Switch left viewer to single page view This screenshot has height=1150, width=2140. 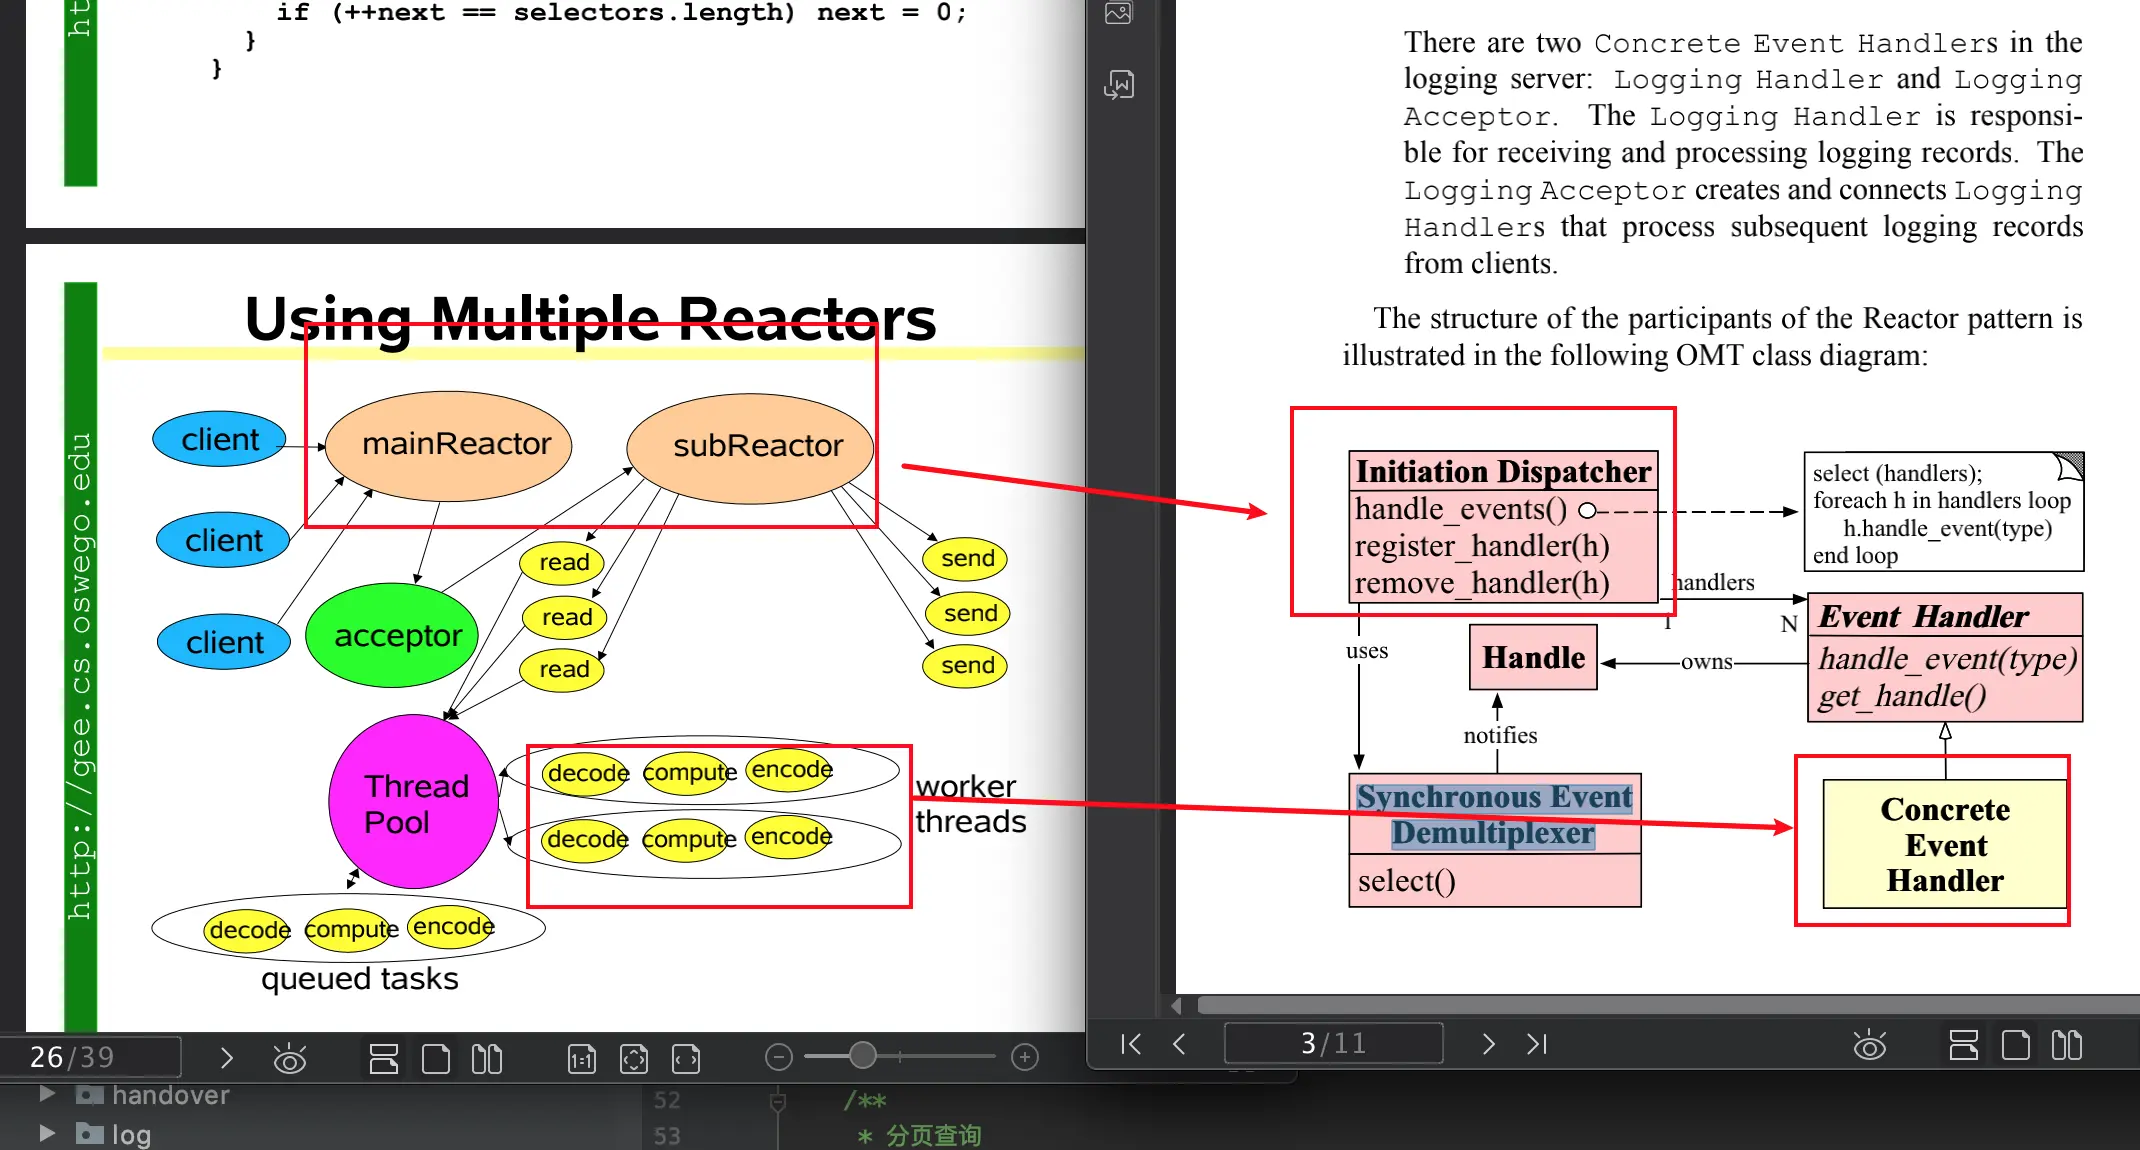pos(436,1058)
